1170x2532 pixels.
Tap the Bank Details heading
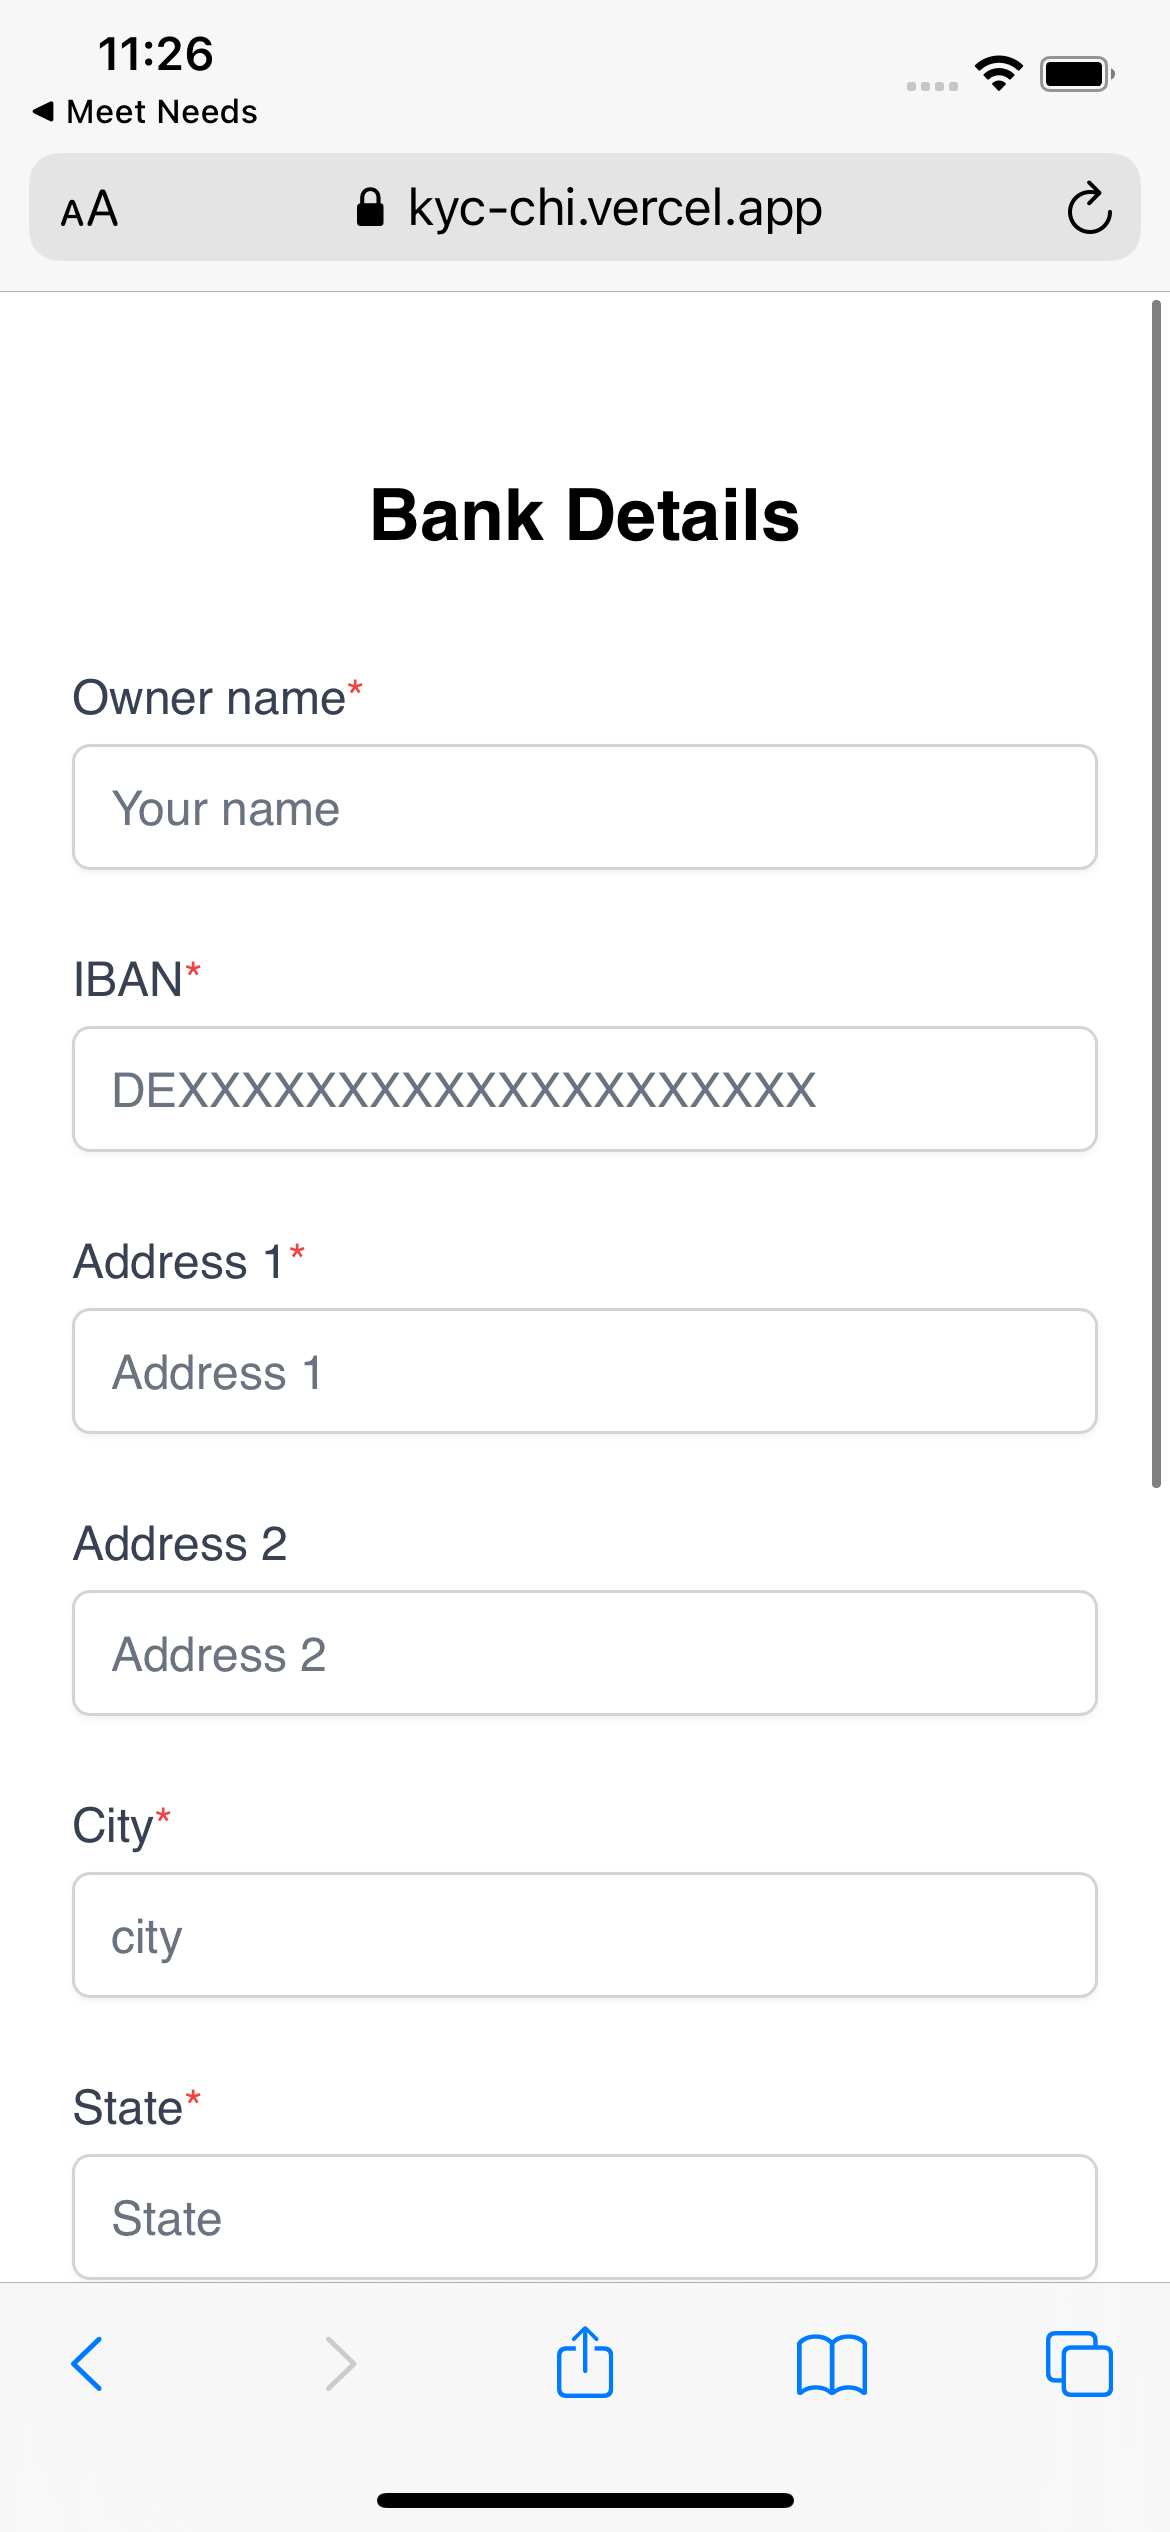(x=585, y=515)
